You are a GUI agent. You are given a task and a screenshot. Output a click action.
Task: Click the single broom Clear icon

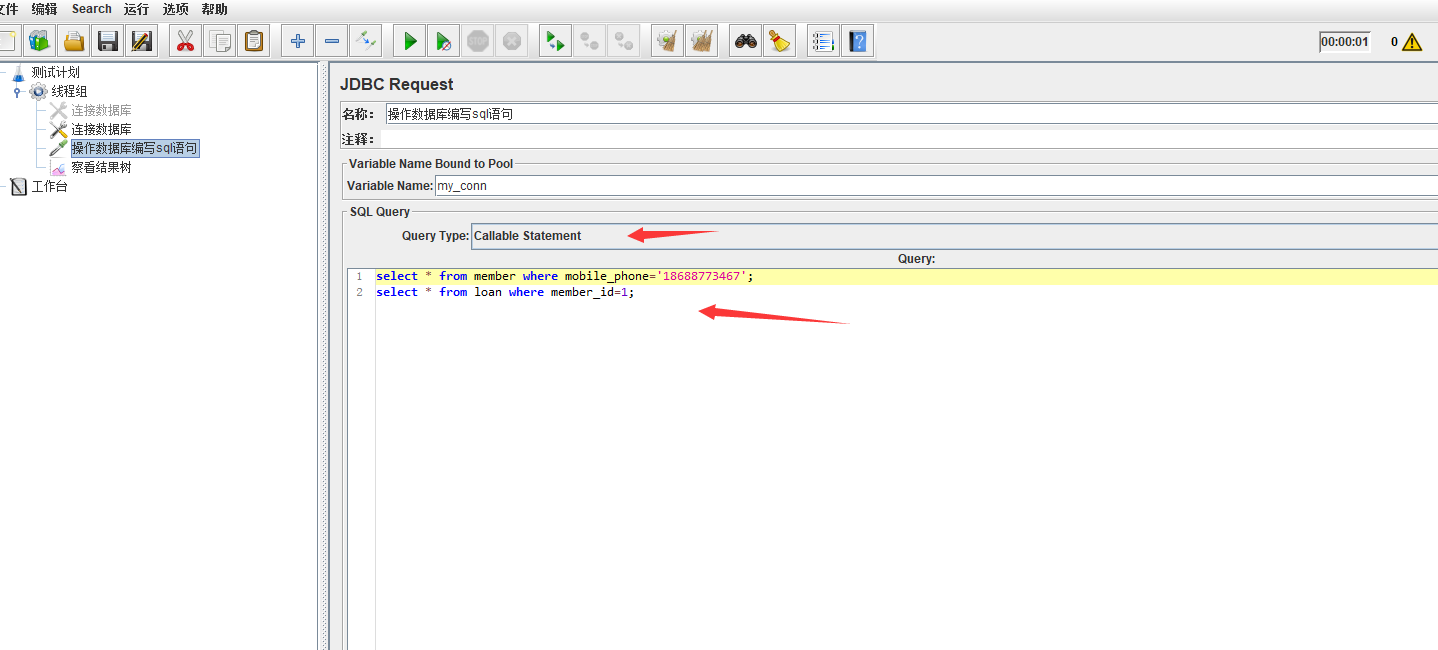pos(778,41)
